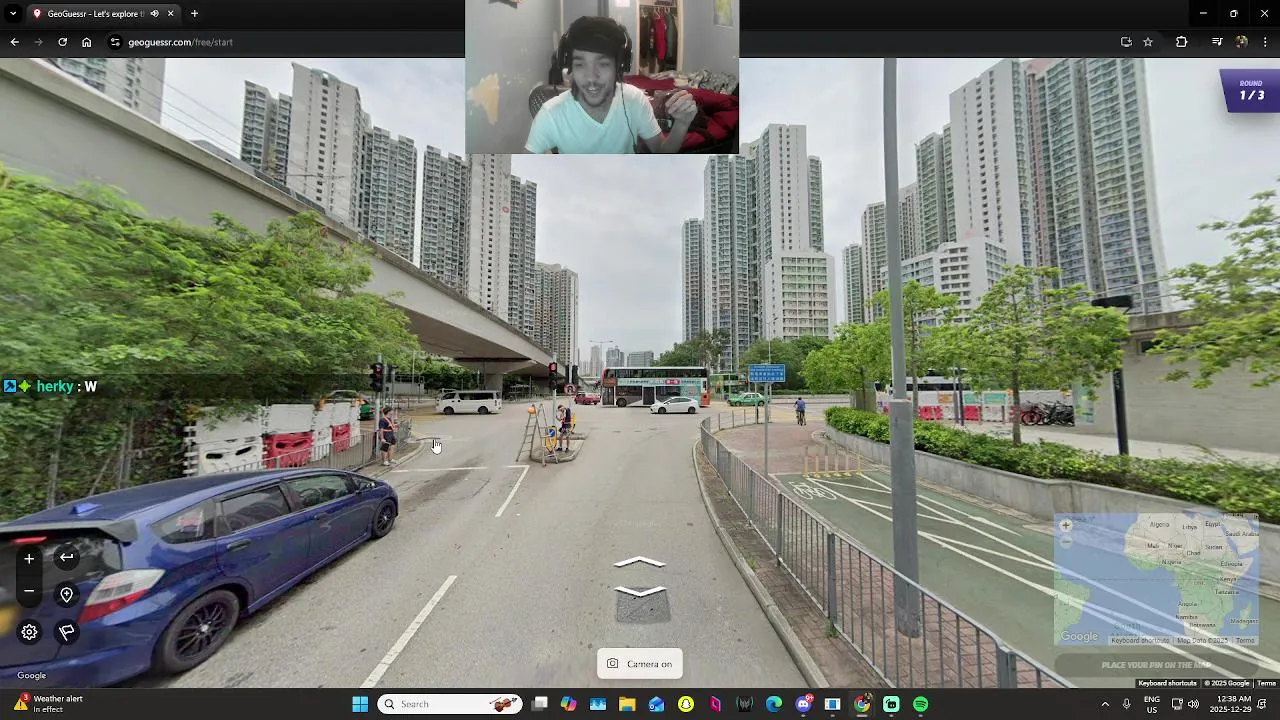This screenshot has width=1280, height=720.
Task: Zoom in the mini map plus control
Action: click(x=1066, y=525)
